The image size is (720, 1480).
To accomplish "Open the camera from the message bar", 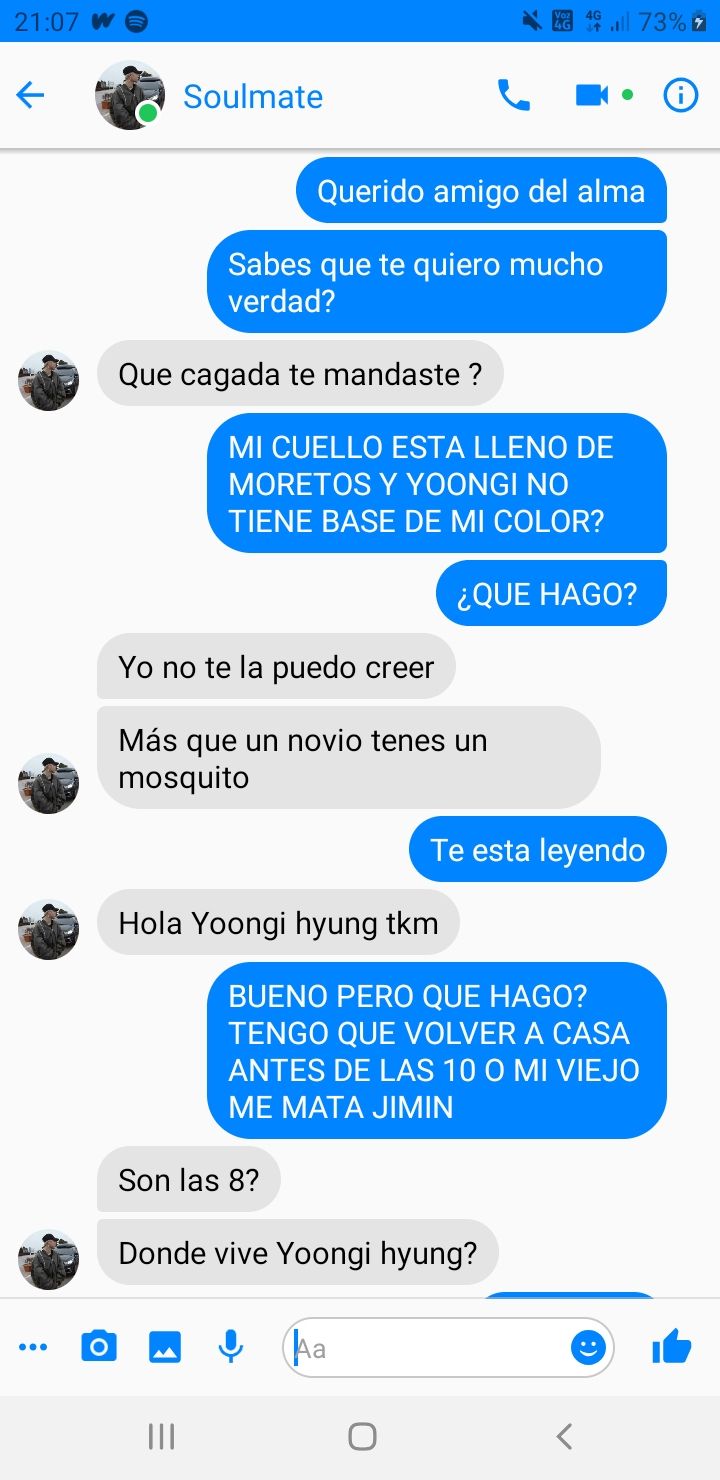I will 98,1348.
